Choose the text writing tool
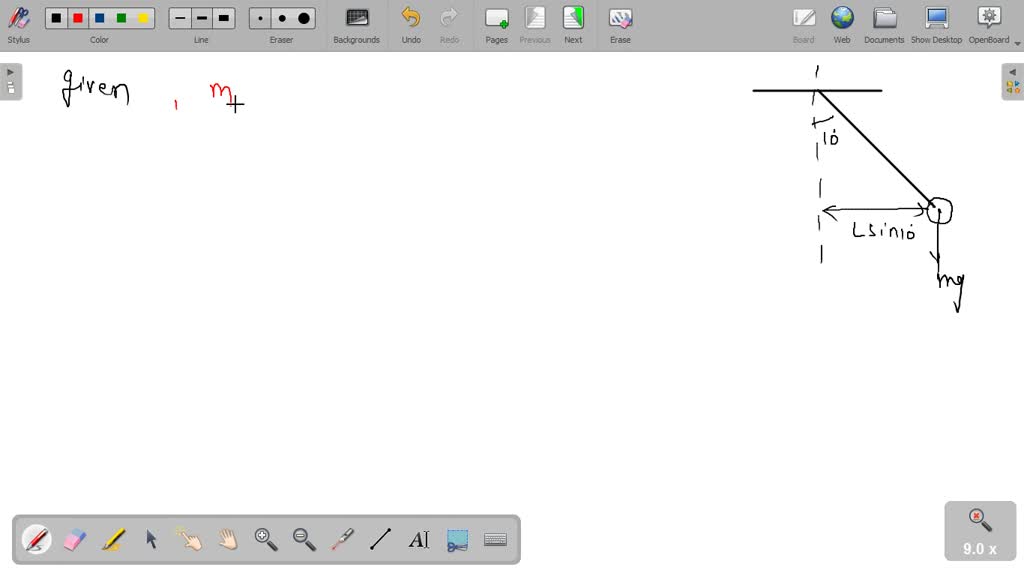Viewport: 1024px width, 576px height. click(x=419, y=540)
